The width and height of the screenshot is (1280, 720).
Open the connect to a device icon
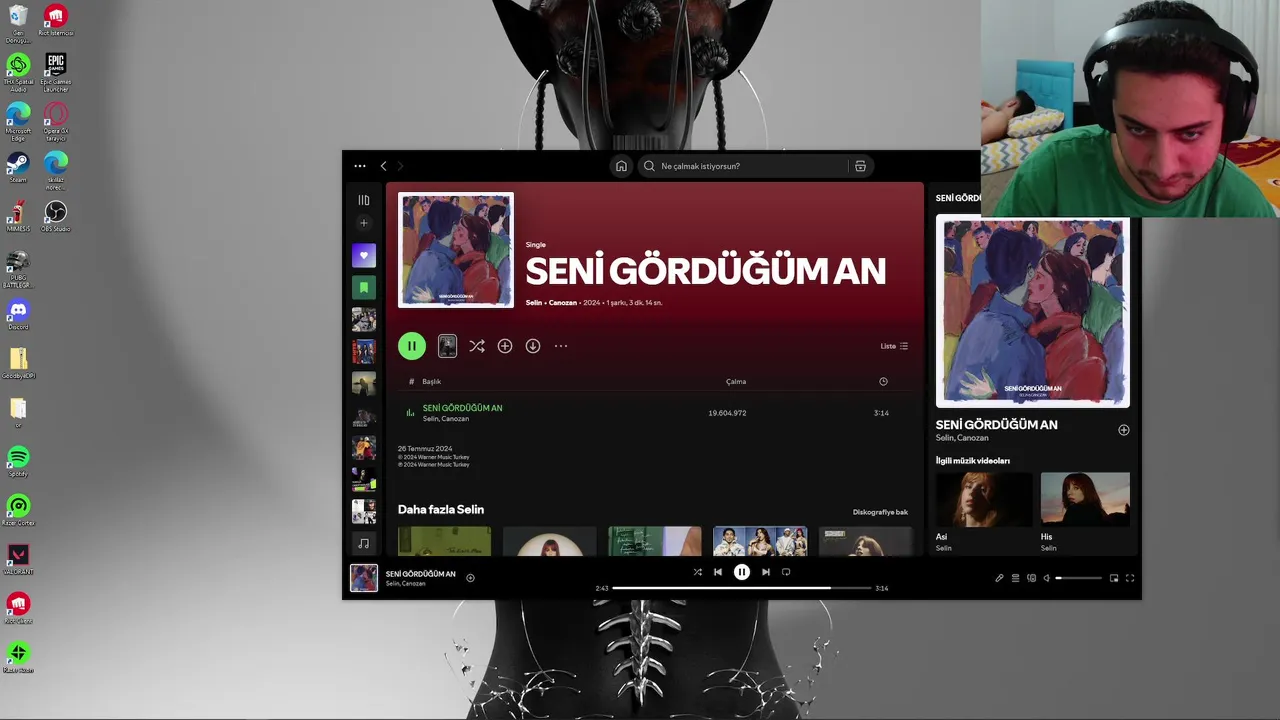(1031, 578)
